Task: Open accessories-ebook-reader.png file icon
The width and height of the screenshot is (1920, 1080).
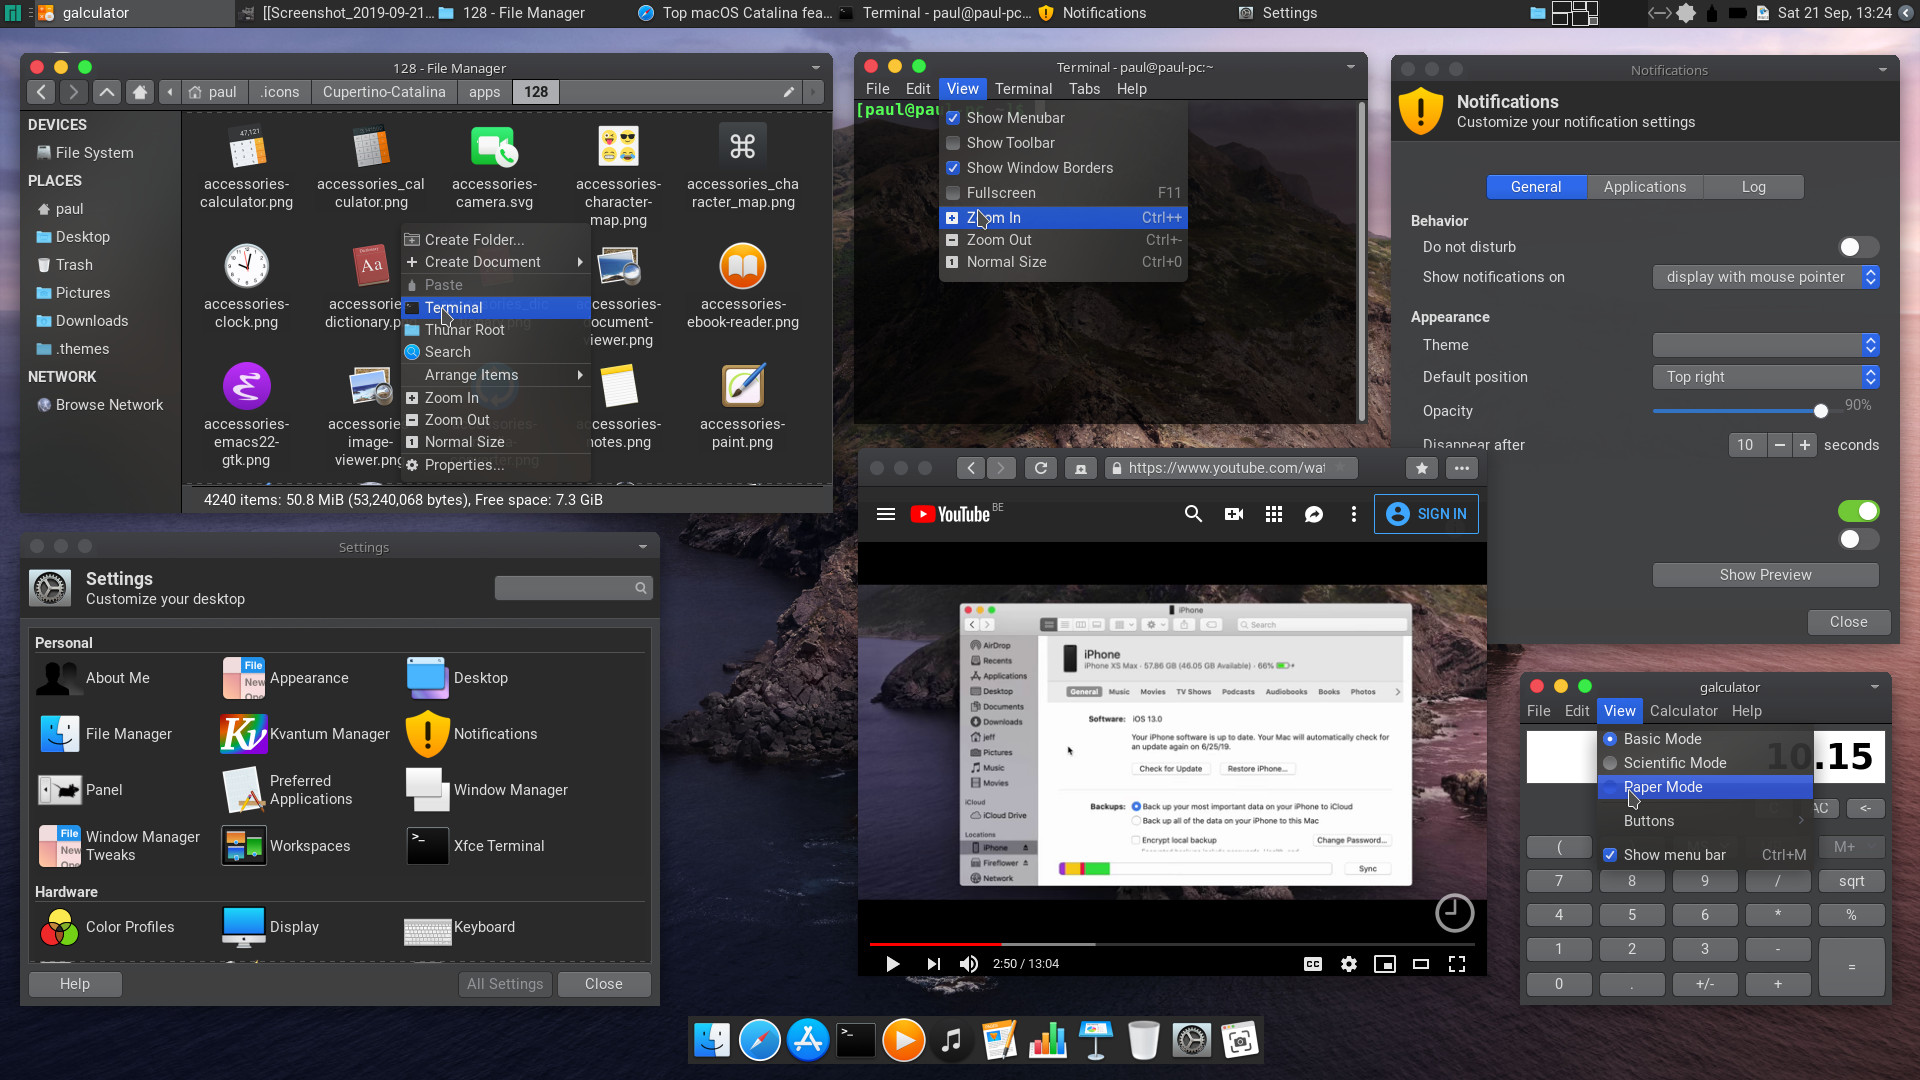Action: (742, 267)
